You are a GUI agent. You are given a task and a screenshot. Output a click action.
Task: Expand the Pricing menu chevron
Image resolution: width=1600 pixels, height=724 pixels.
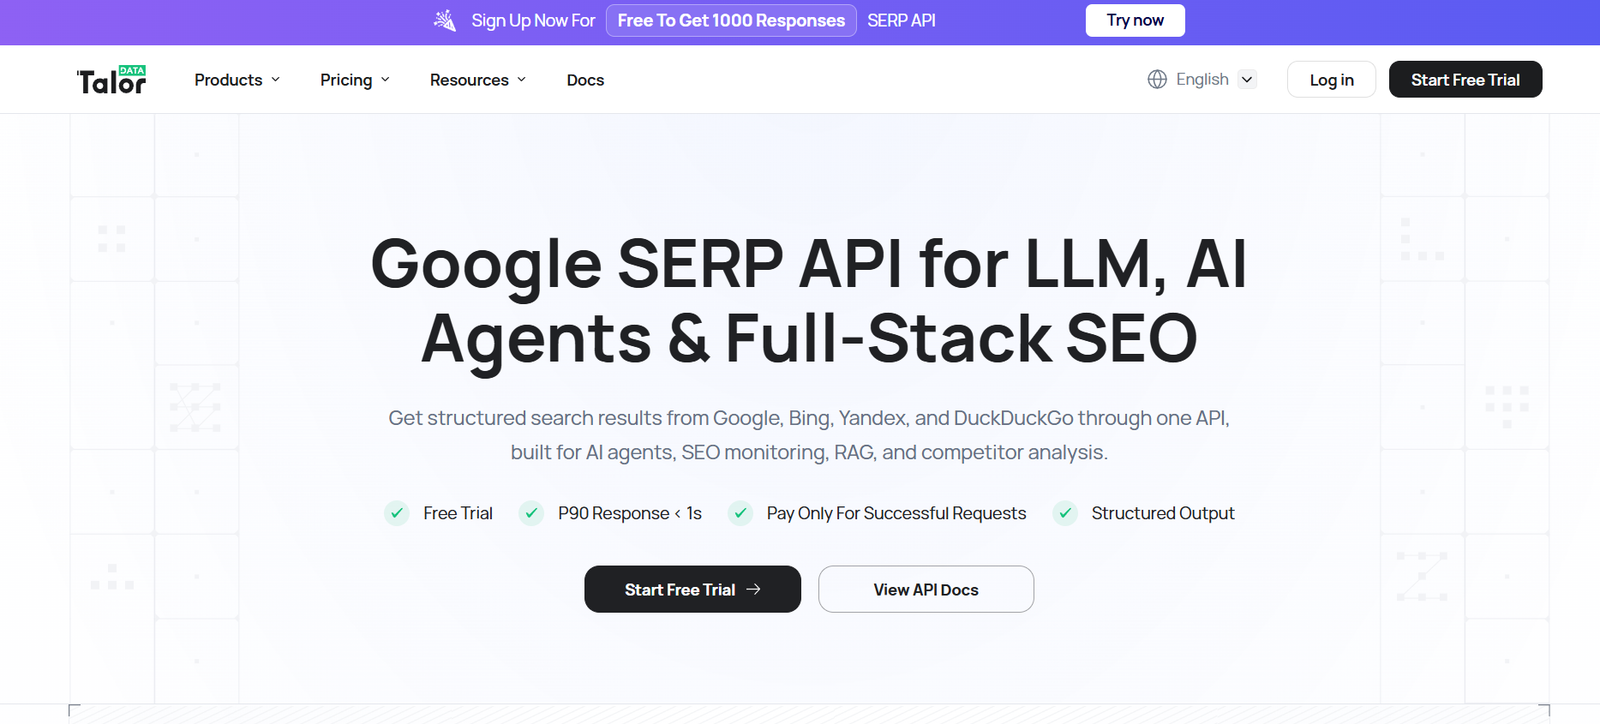[385, 80]
